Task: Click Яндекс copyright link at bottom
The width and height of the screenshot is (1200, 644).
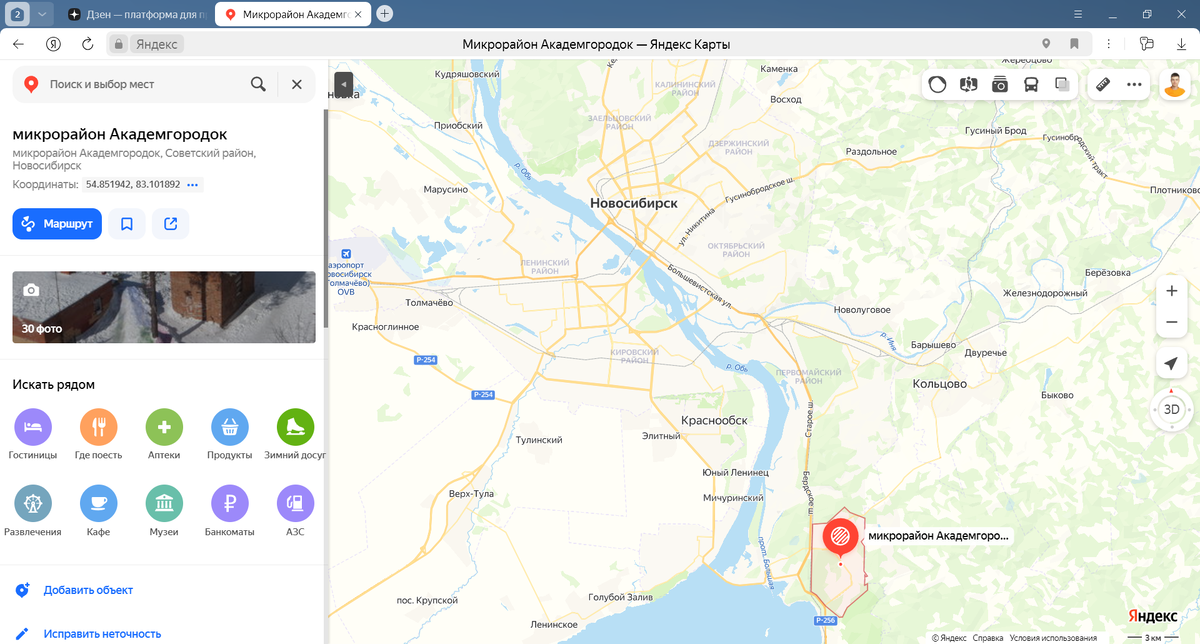Action: [949, 637]
